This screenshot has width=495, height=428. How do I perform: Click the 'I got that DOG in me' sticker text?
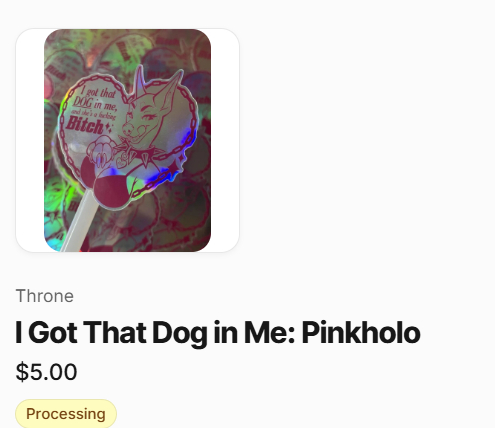(x=95, y=98)
